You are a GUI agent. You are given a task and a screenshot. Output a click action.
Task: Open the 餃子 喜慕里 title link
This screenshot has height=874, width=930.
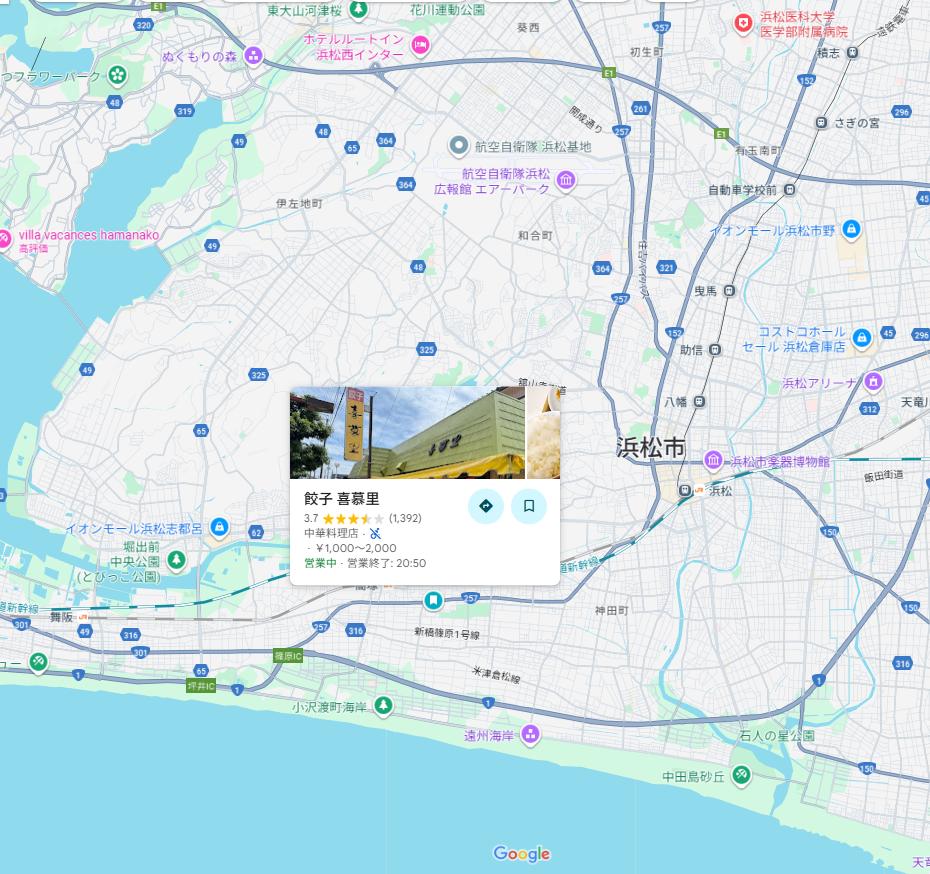pyautogui.click(x=342, y=498)
